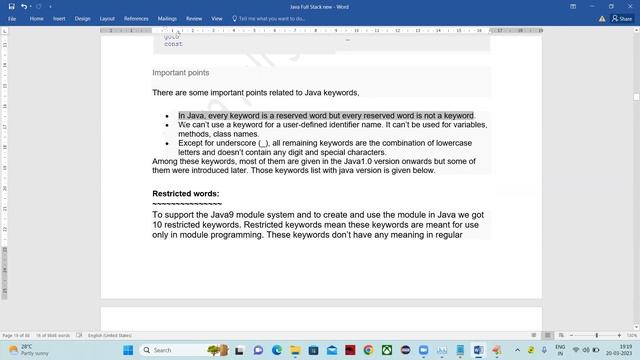Open the weather widget on the taskbar
This screenshot has width=640, height=360.
pyautogui.click(x=29, y=350)
